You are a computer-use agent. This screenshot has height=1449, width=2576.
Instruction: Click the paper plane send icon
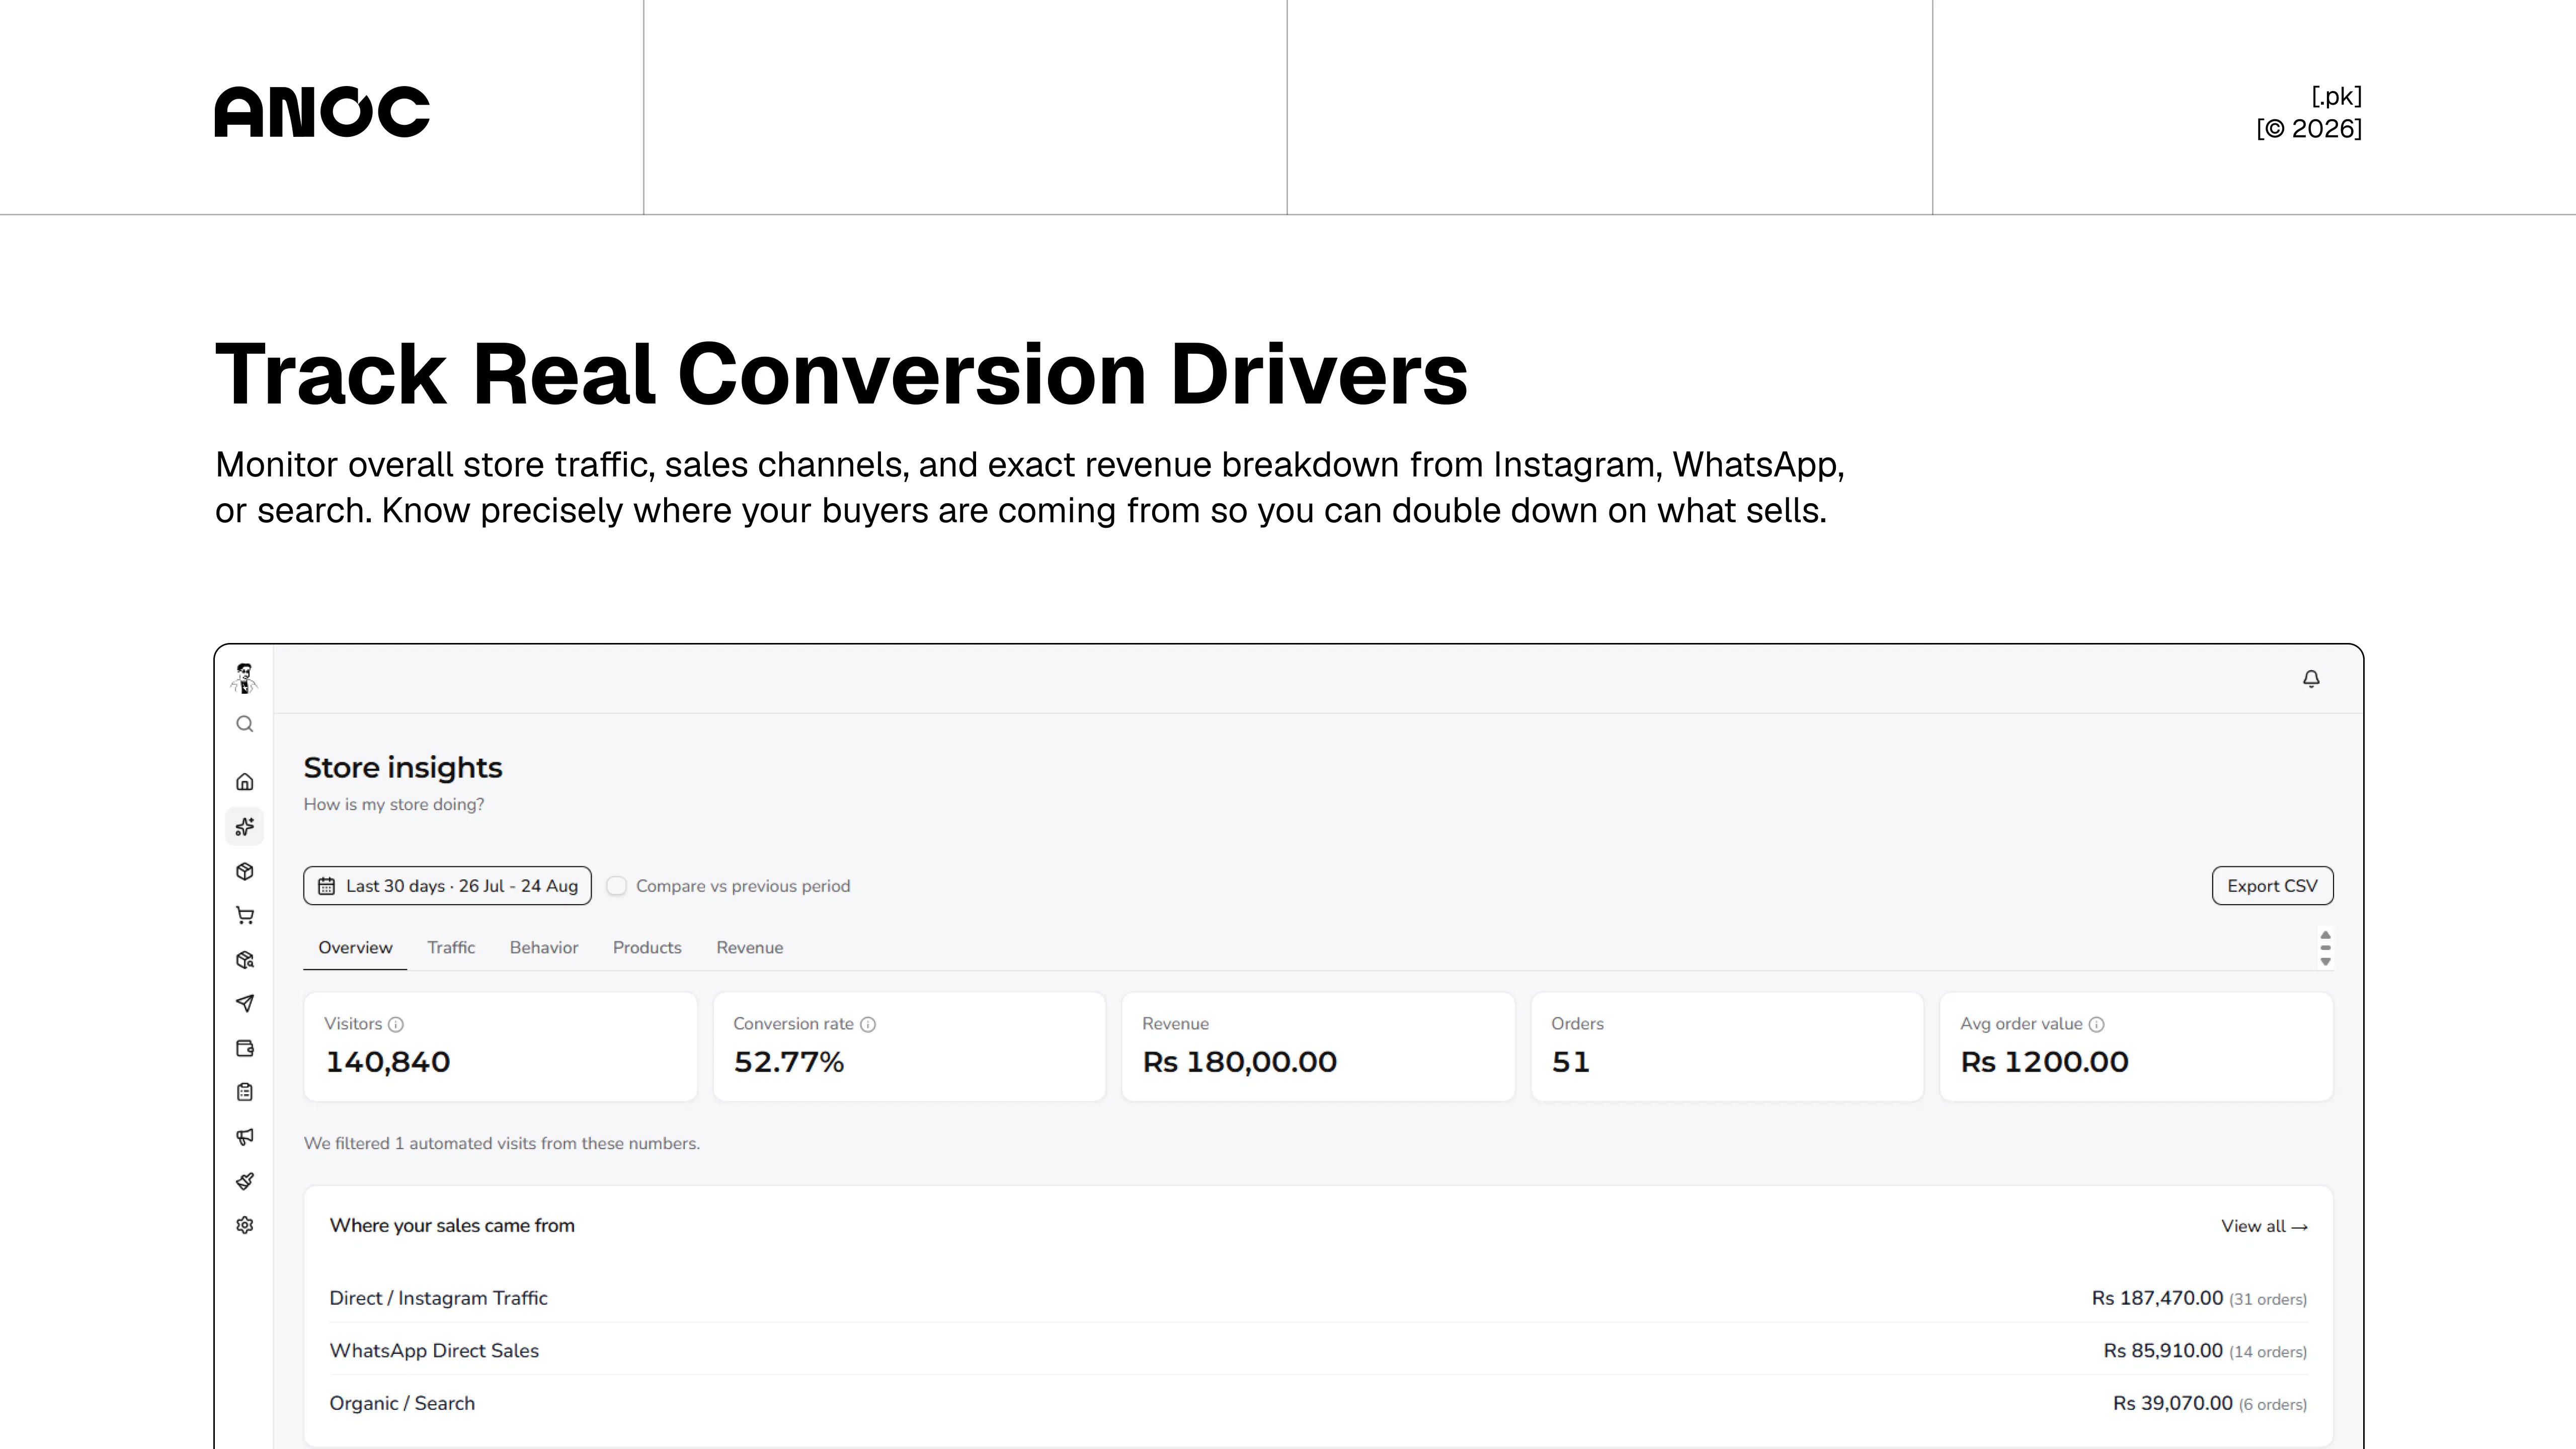245,1003
